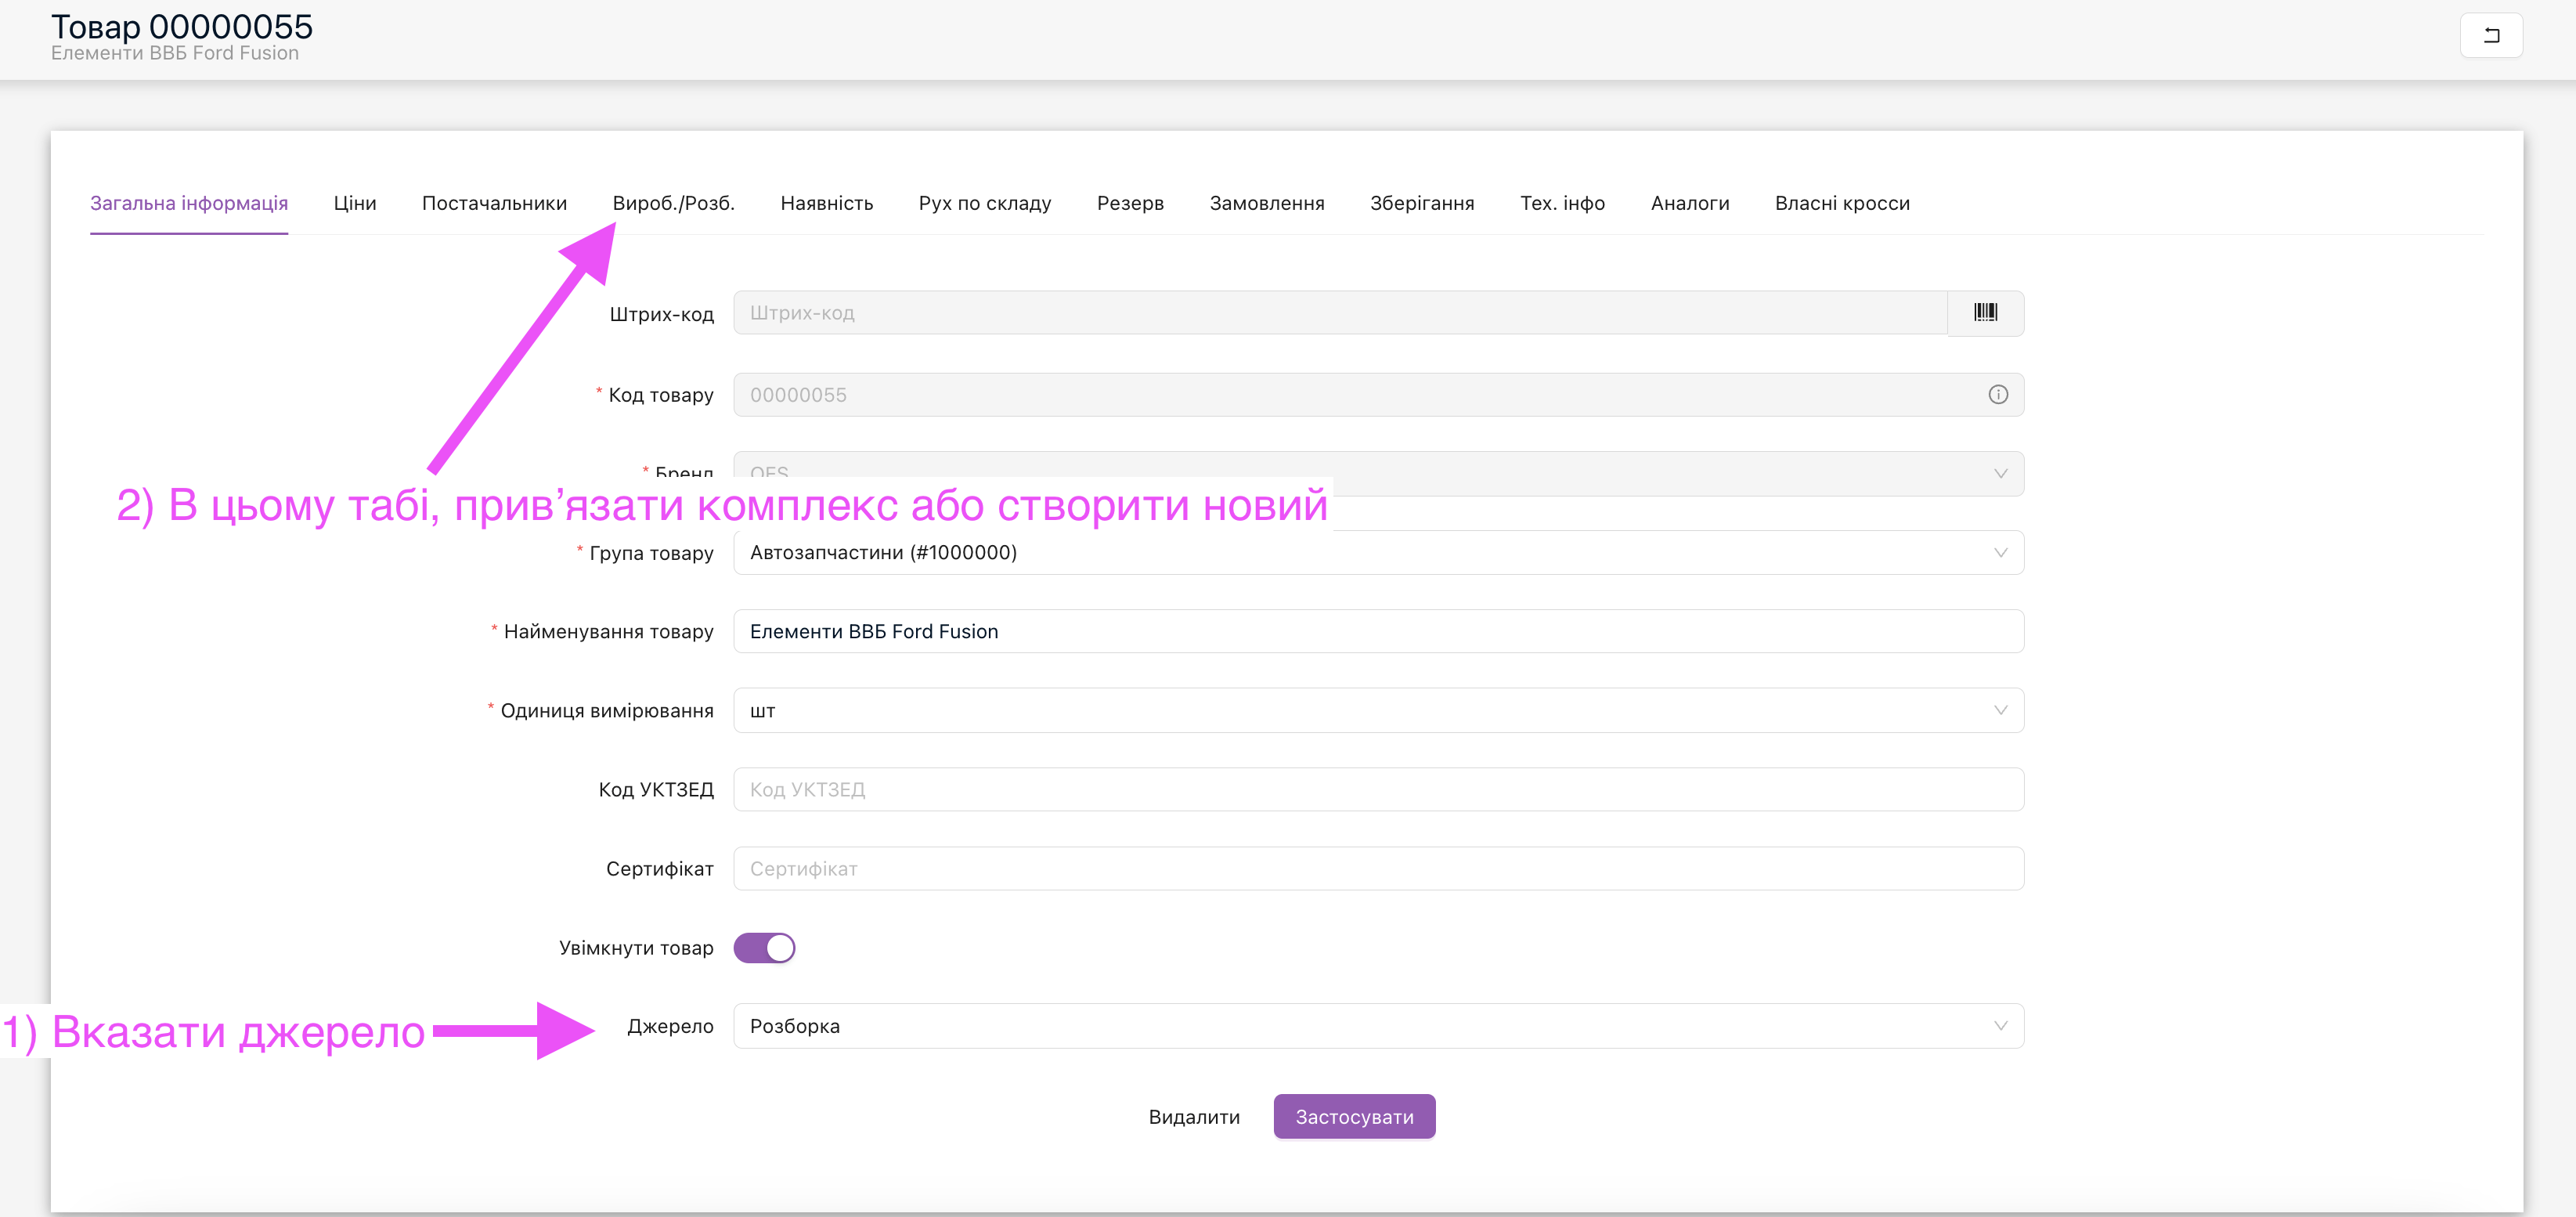
Task: Open the Власні кросси tab
Action: (1841, 203)
